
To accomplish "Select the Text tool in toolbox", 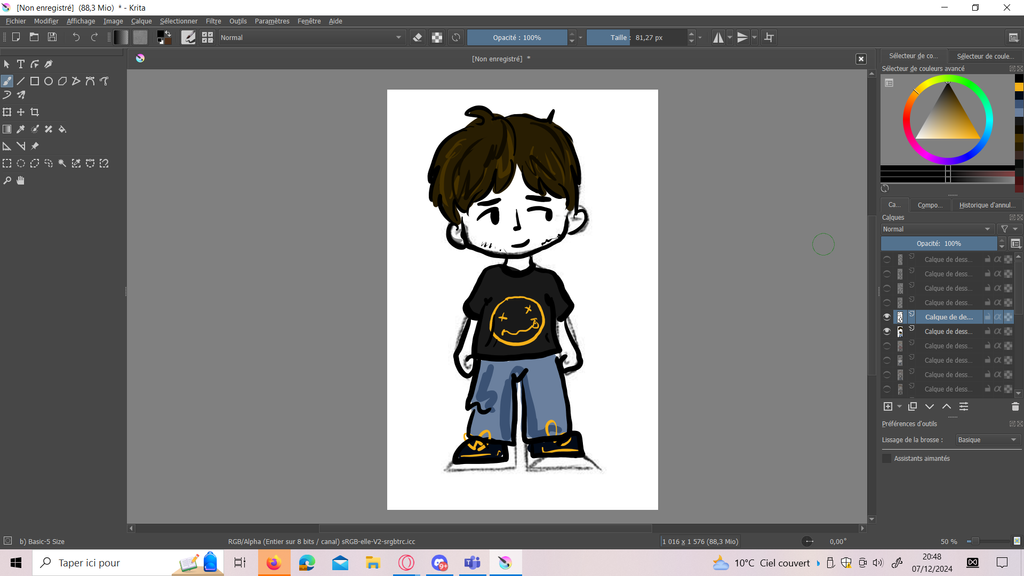I will [x=20, y=64].
